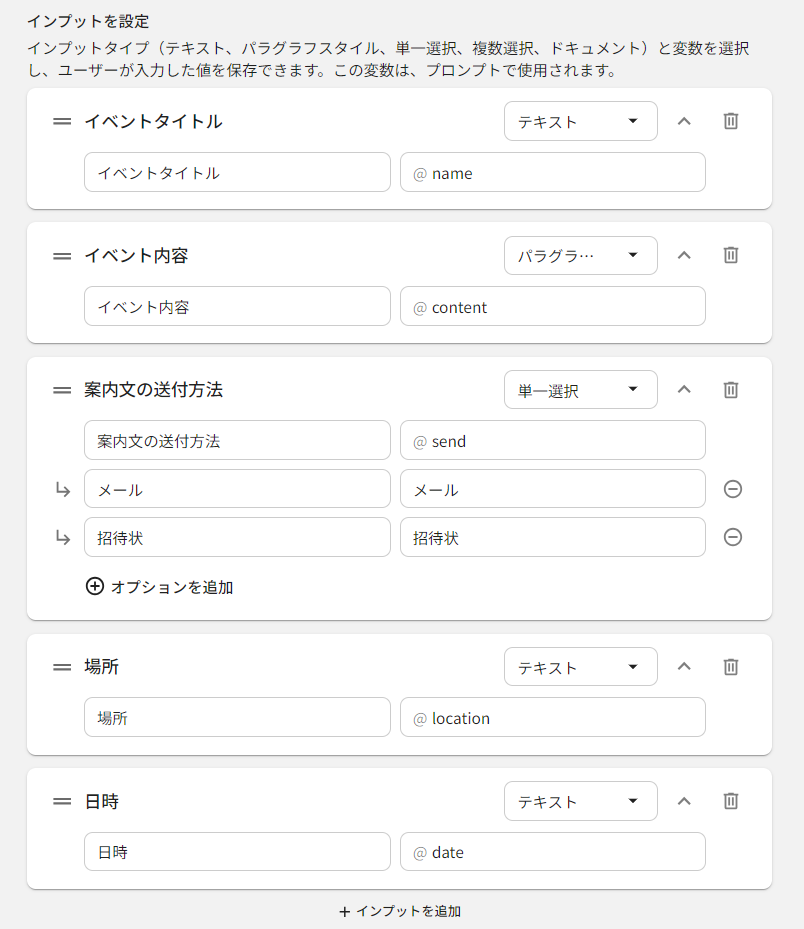This screenshot has height=929, width=804.
Task: Click インプットを追加 at the bottom
Action: 400,911
